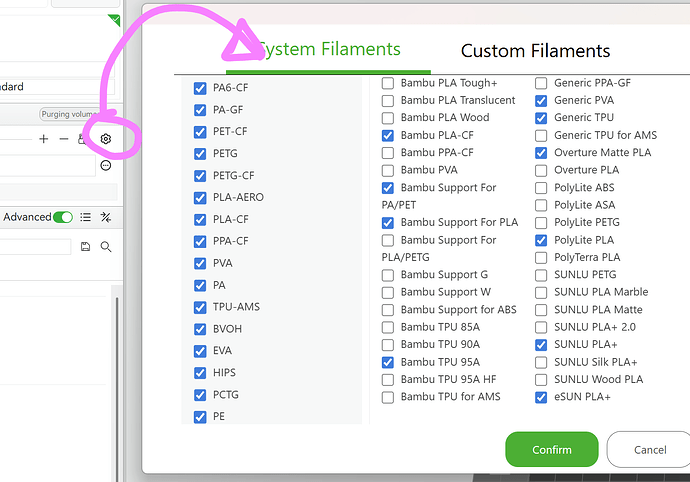Uncheck PLA-AERO filament type
The width and height of the screenshot is (690, 482).
[x=200, y=198]
